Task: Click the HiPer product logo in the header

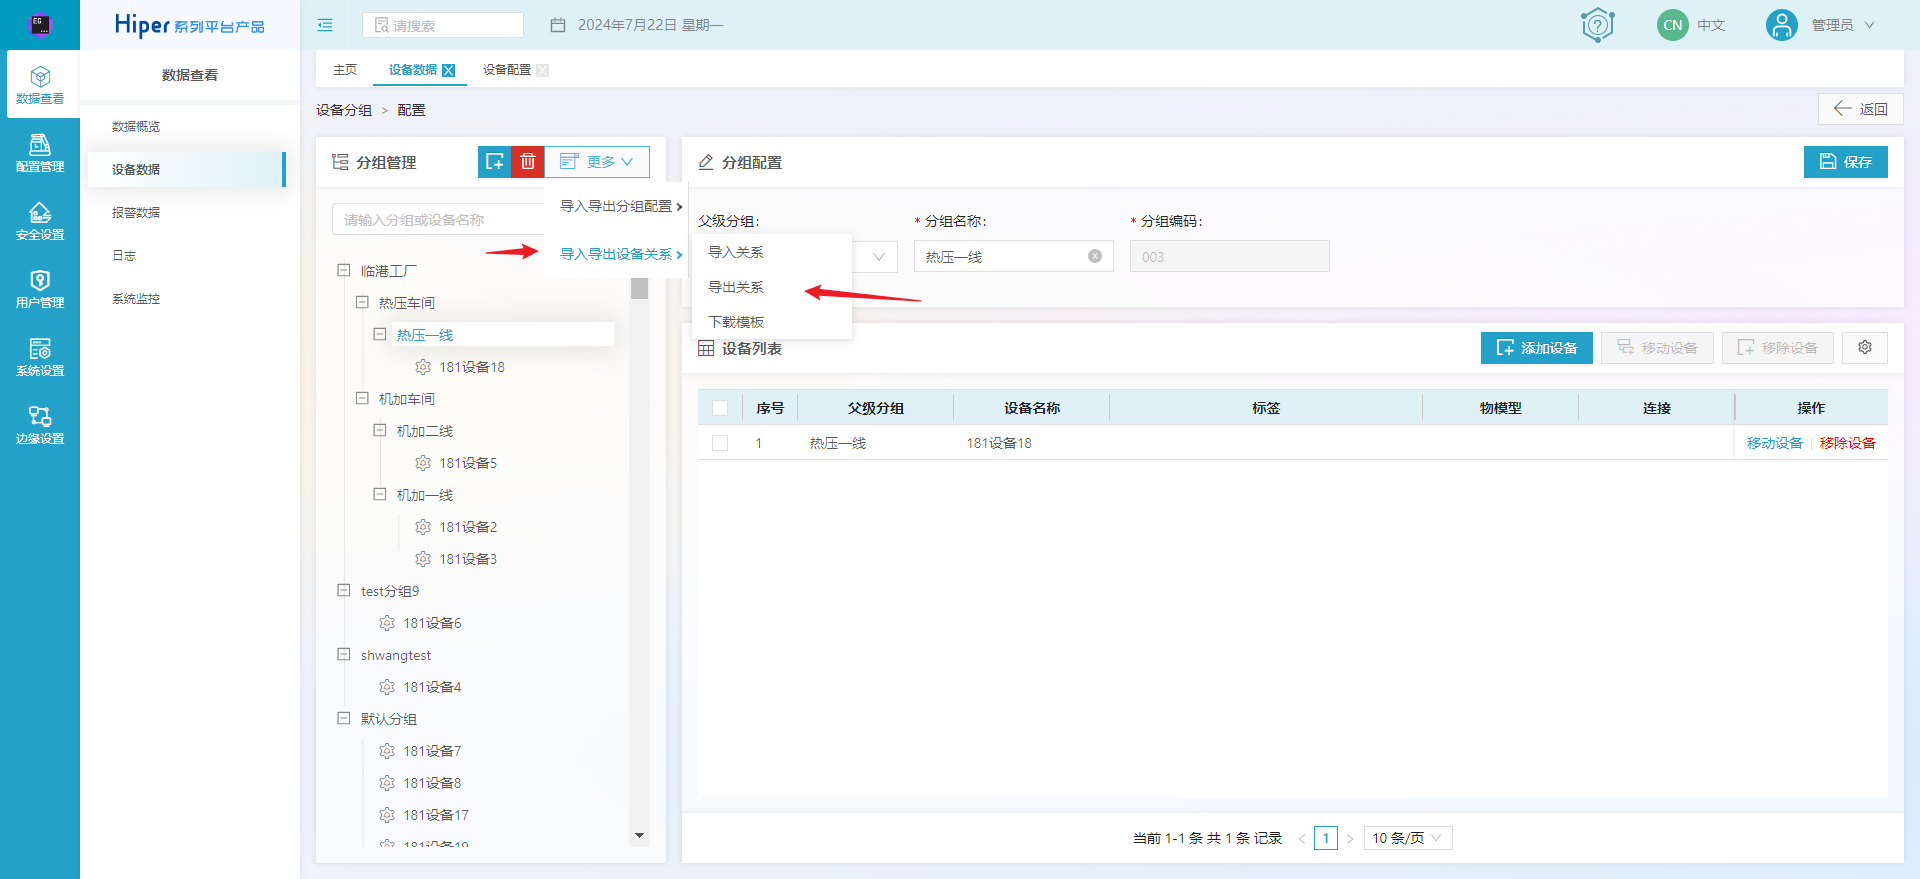Action: 189,25
